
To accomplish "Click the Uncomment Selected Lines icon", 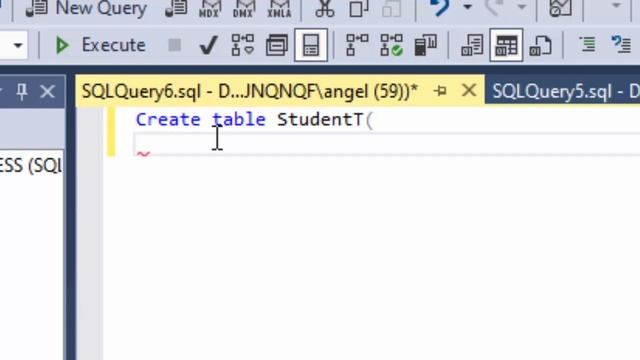I will [621, 44].
